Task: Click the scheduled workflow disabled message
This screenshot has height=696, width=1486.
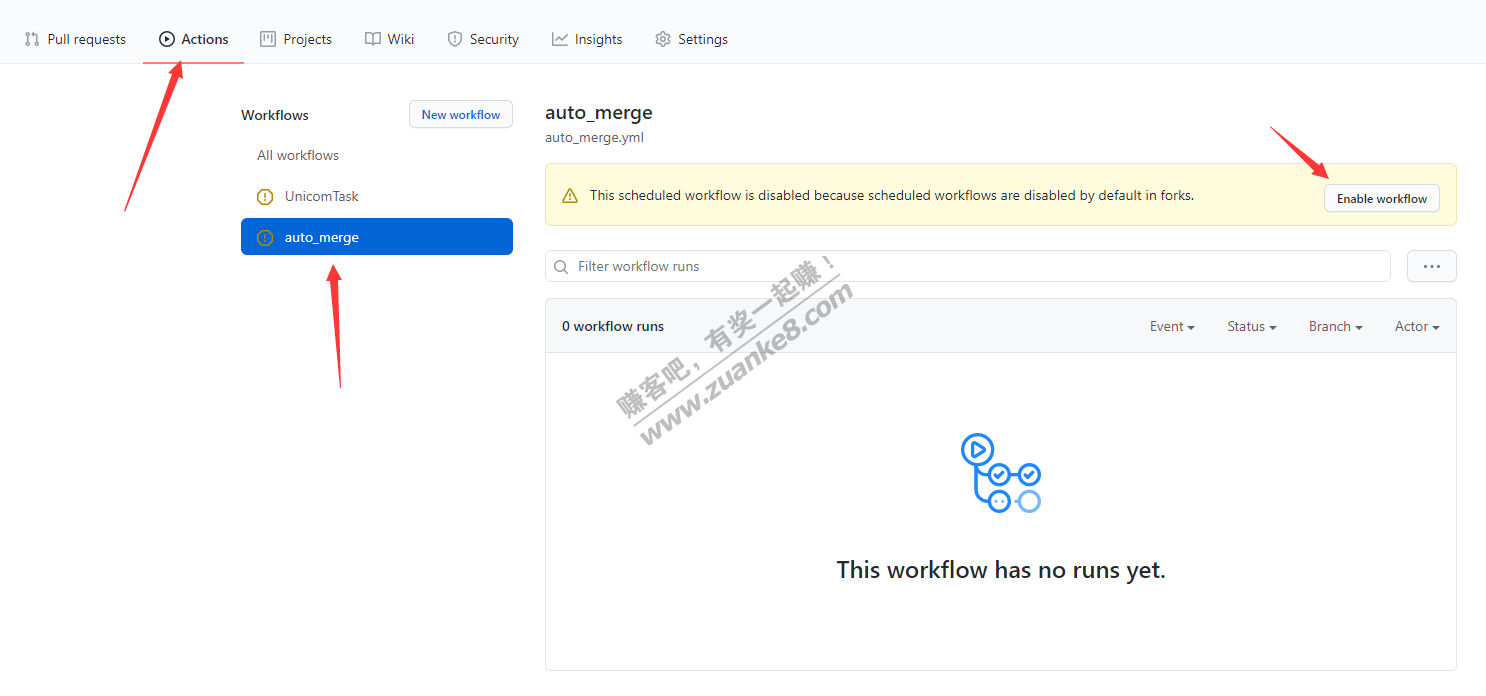Action: pos(892,195)
